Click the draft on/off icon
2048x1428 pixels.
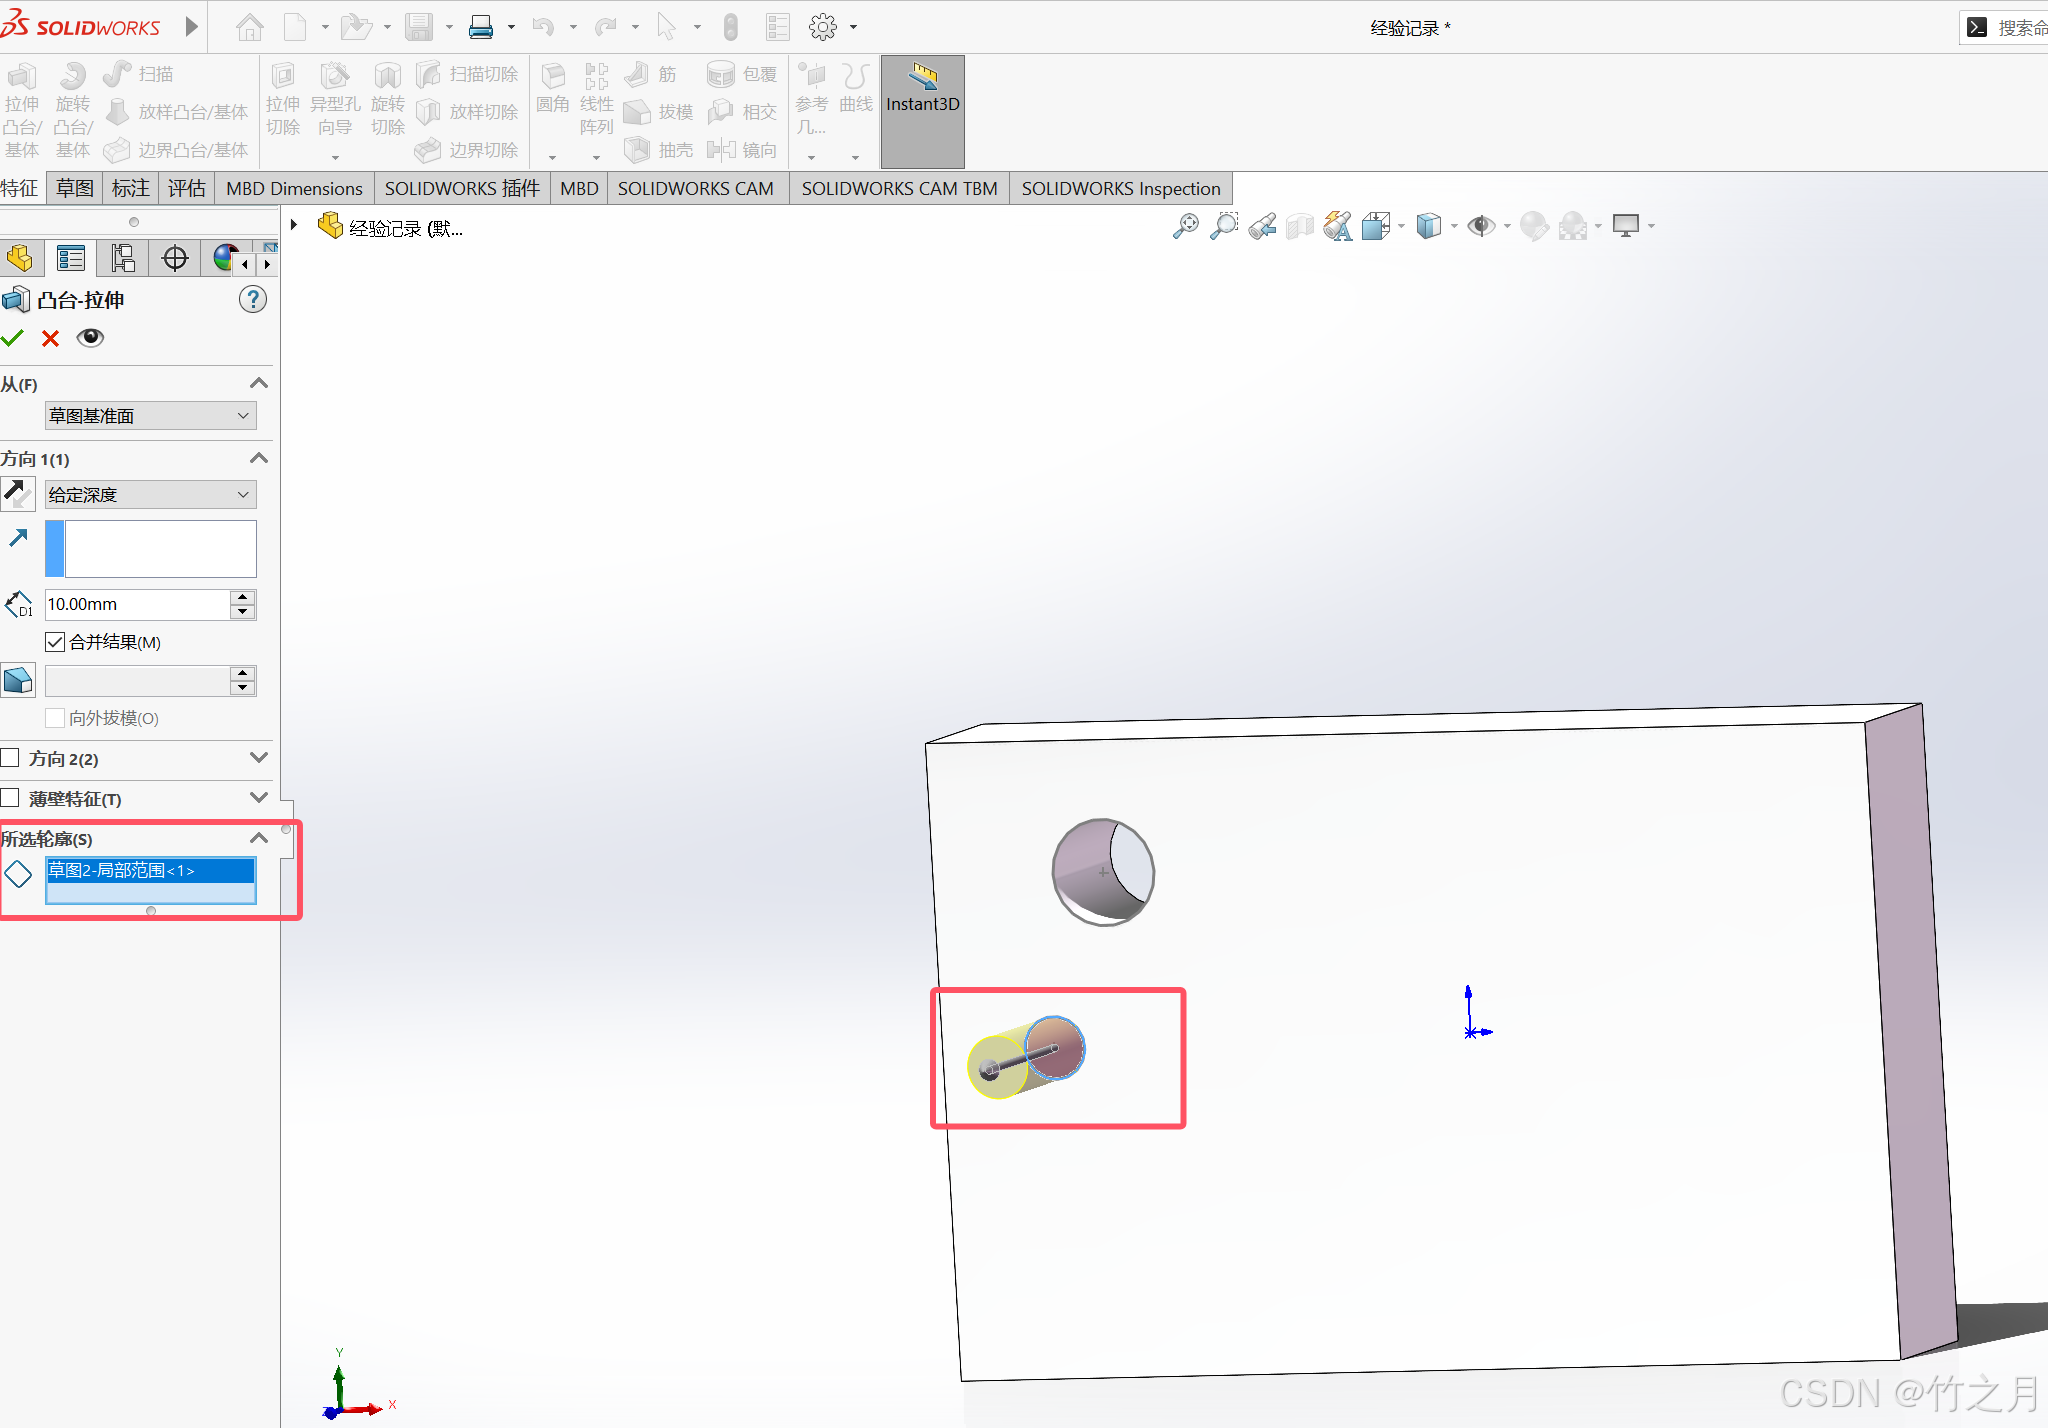coord(18,681)
